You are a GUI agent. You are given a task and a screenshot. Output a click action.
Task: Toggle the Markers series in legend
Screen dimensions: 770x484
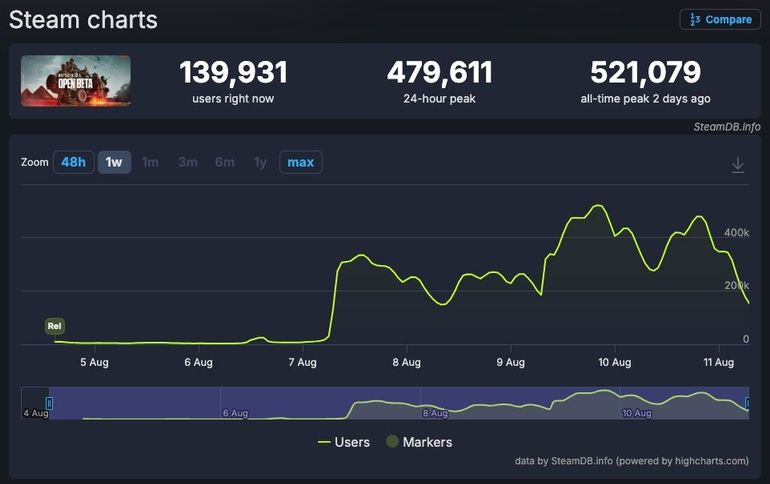pos(427,442)
